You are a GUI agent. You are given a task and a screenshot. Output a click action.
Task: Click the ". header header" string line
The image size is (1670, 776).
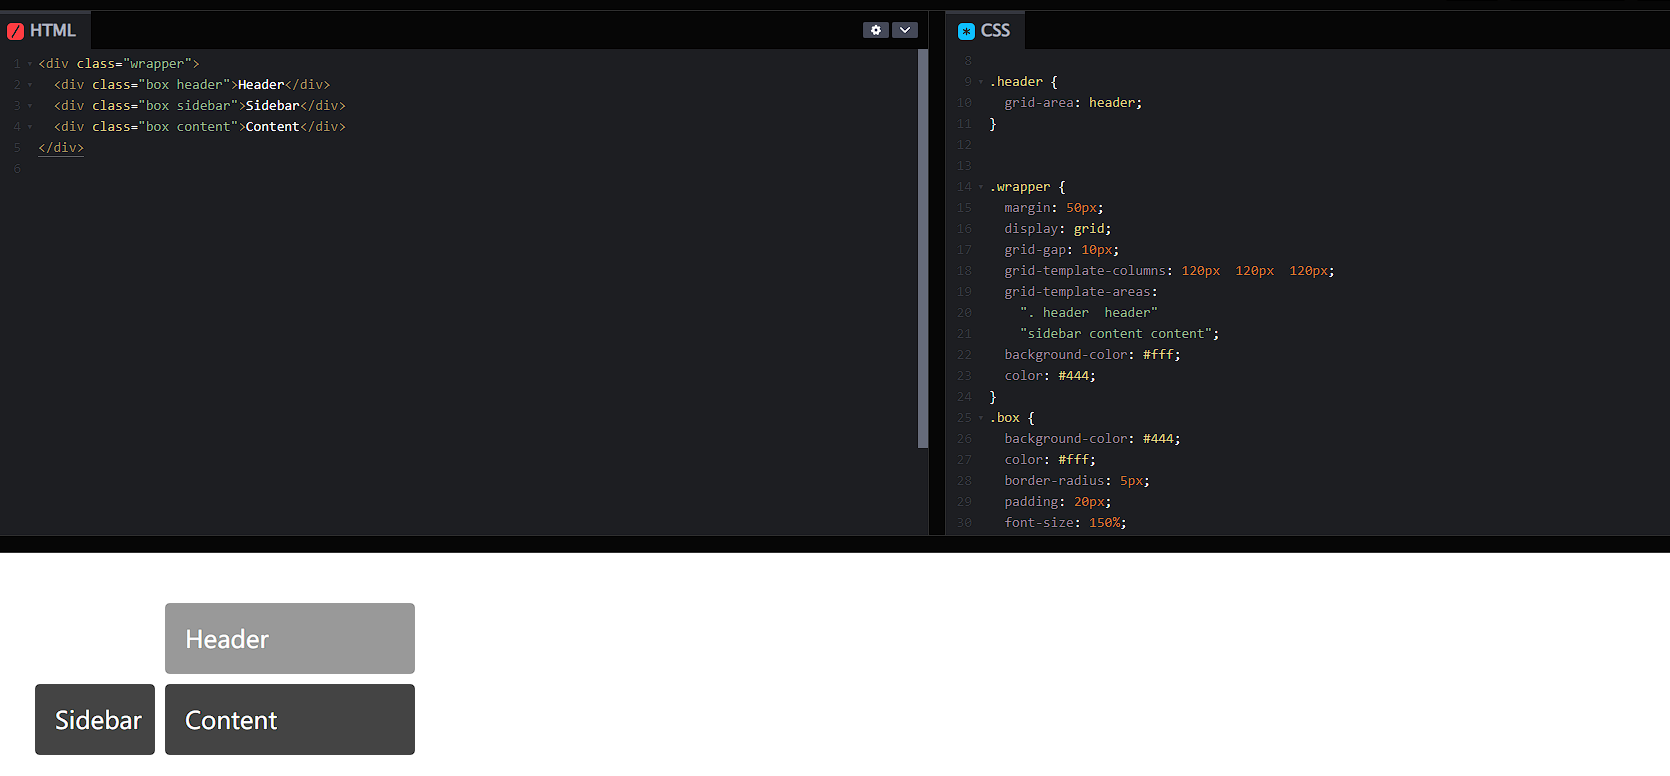(x=1089, y=313)
